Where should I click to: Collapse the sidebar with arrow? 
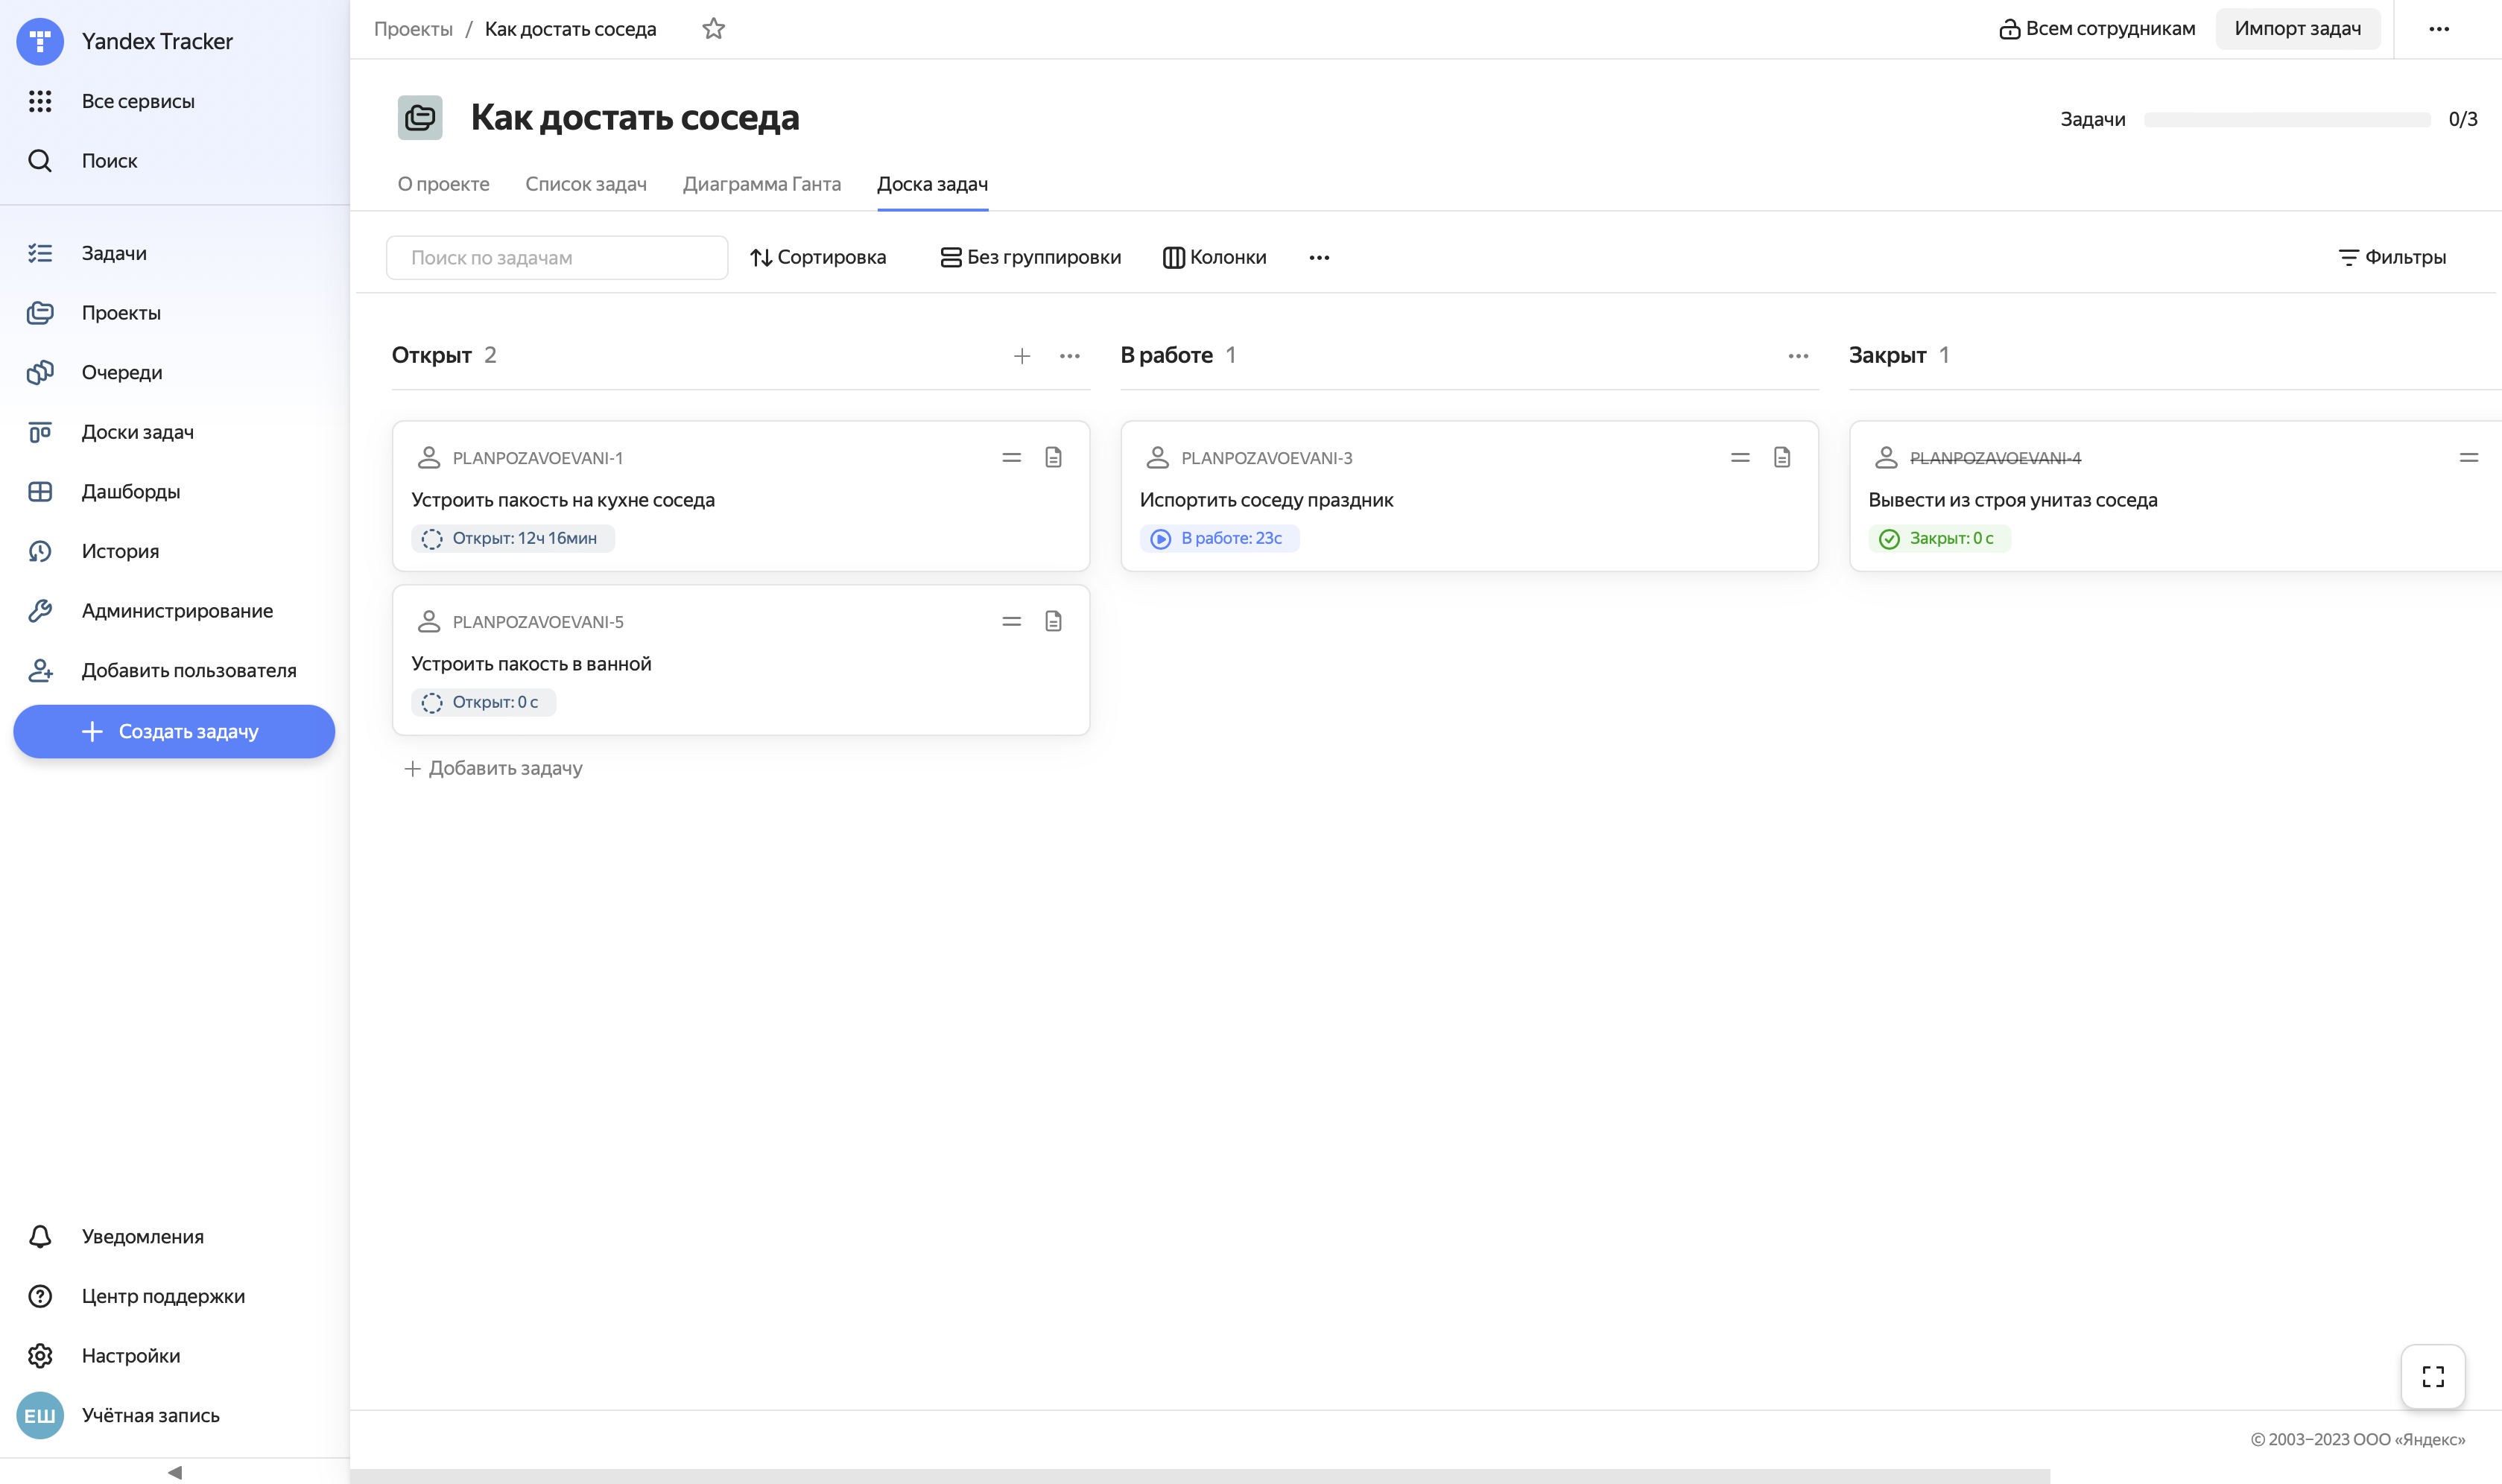click(175, 1472)
